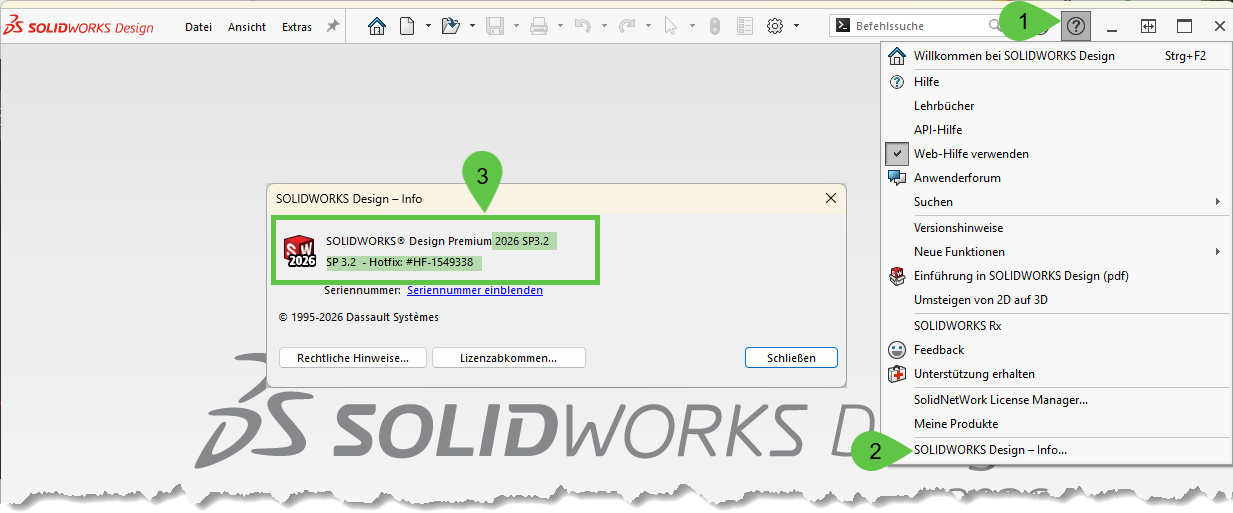Screen dimensions: 1233x513
Task: Click copyright text 1995-2026 Dassault Systèmes
Action: coord(358,317)
